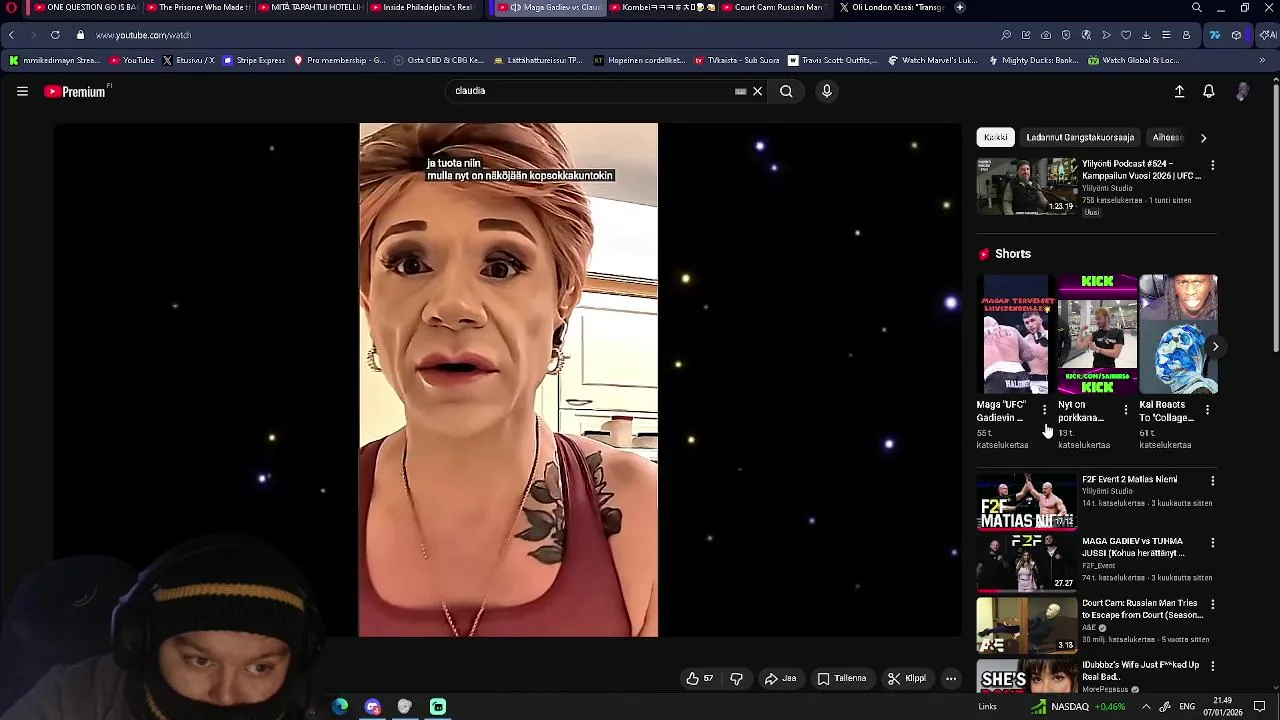Show next Shorts with the chevron arrow
Viewport: 1280px width, 720px height.
tap(1215, 347)
